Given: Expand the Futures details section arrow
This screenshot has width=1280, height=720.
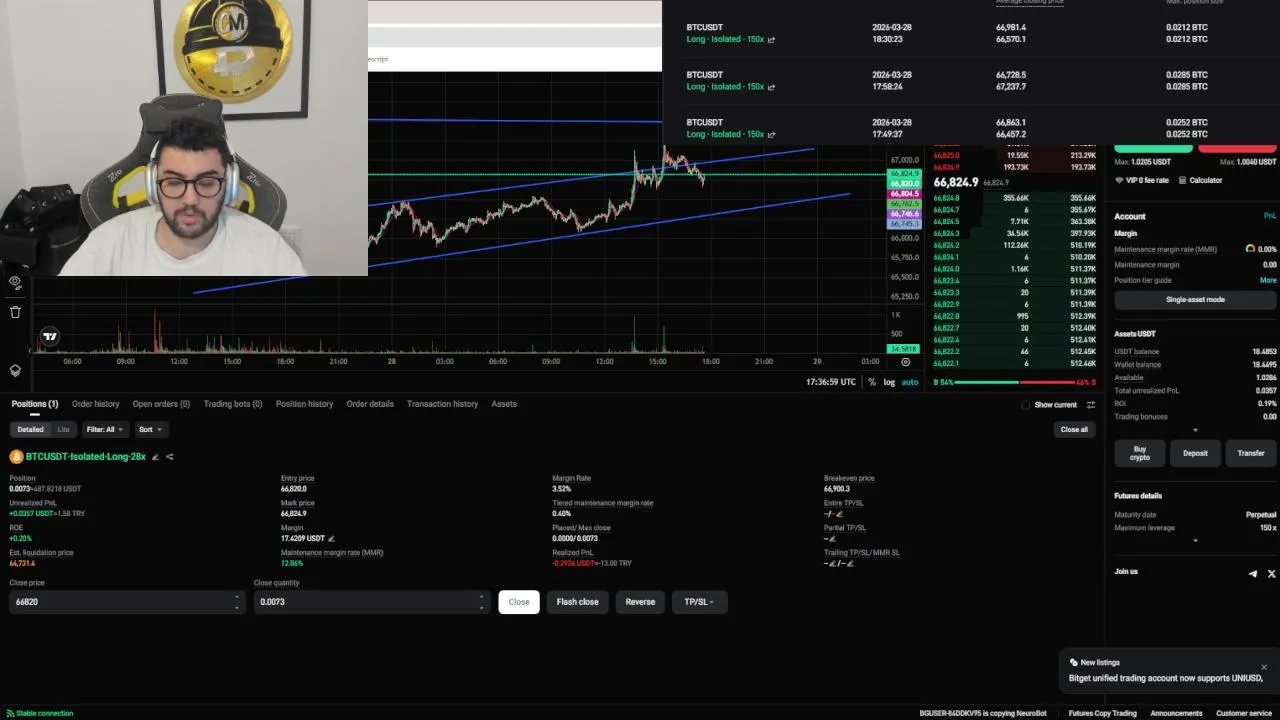Looking at the screenshot, I should tap(1195, 541).
